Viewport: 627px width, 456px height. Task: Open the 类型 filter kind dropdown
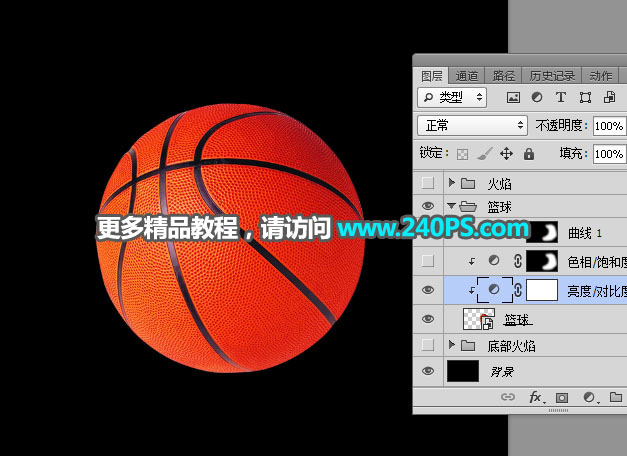[x=452, y=97]
